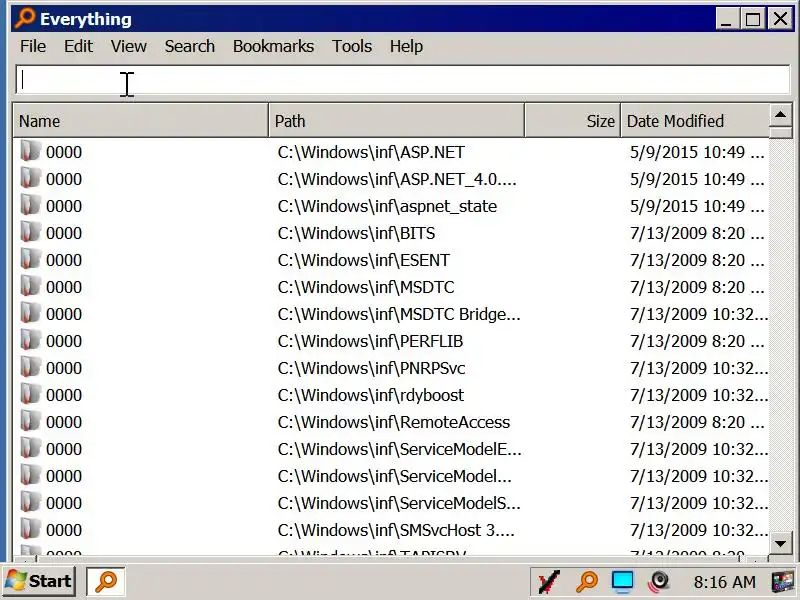The width and height of the screenshot is (800, 600).
Task: Click path C:\Windows\inf\MSDTC Bridge...
Action: [x=399, y=314]
